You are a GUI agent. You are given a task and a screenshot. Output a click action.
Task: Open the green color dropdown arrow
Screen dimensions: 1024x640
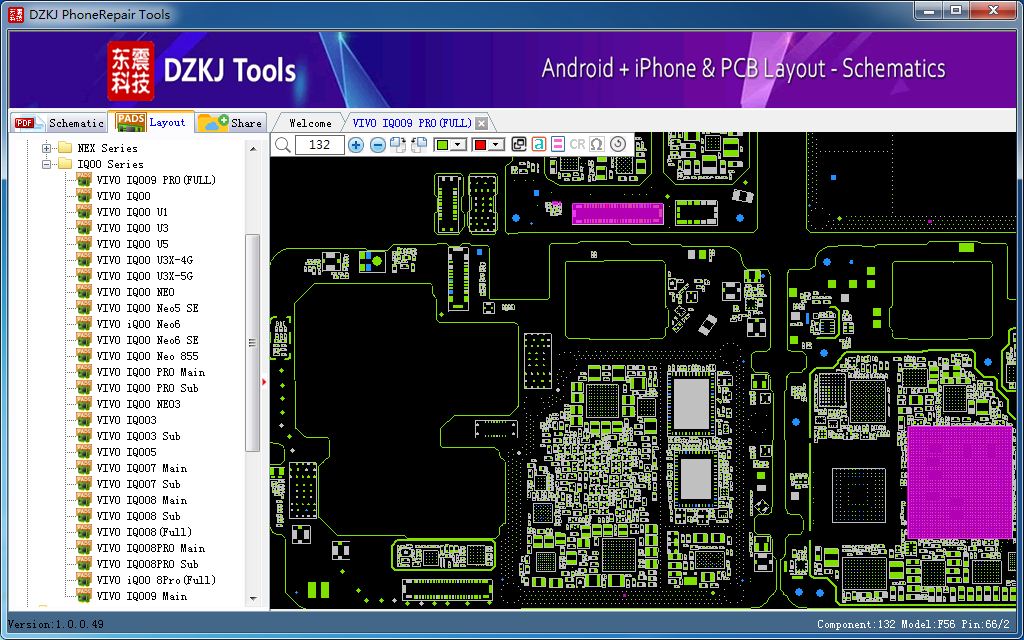458,145
